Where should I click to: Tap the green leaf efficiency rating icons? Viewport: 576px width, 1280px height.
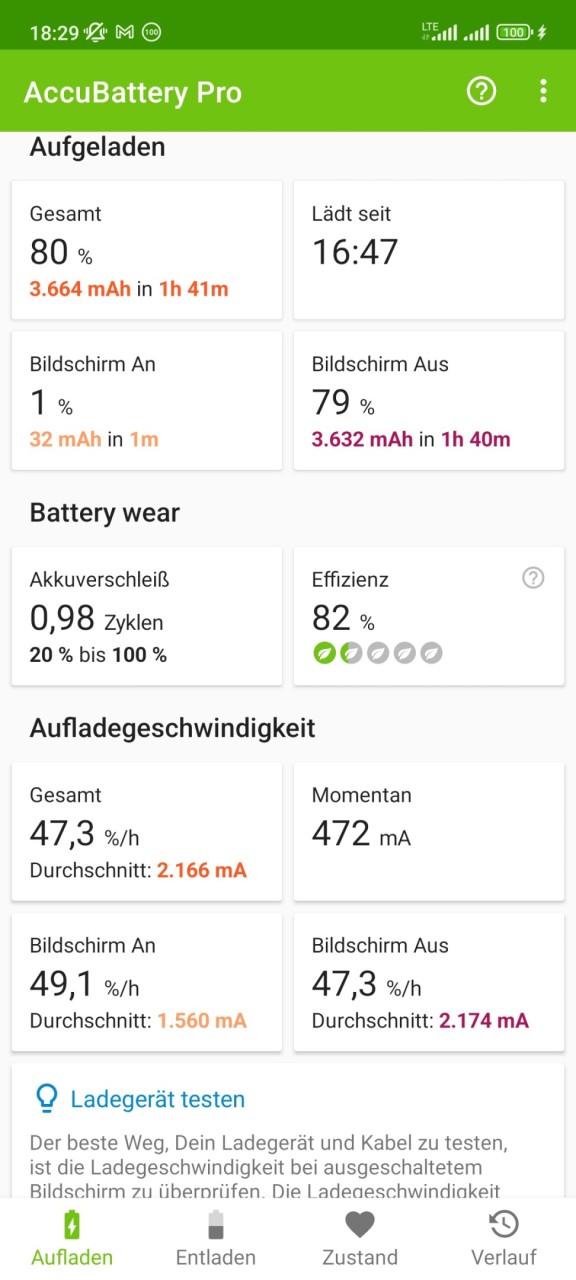click(377, 653)
